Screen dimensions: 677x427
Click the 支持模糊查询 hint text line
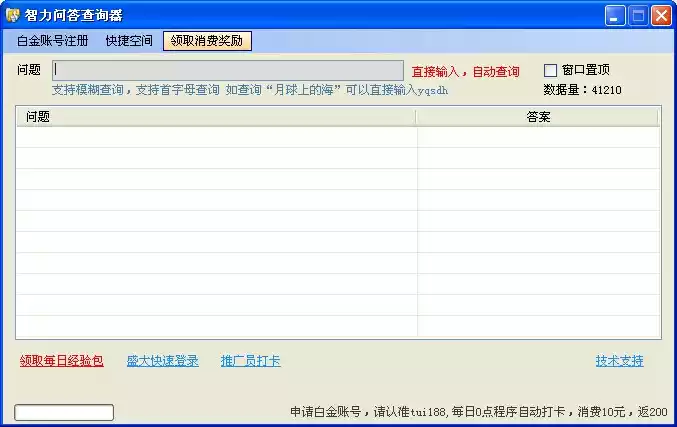coord(250,90)
